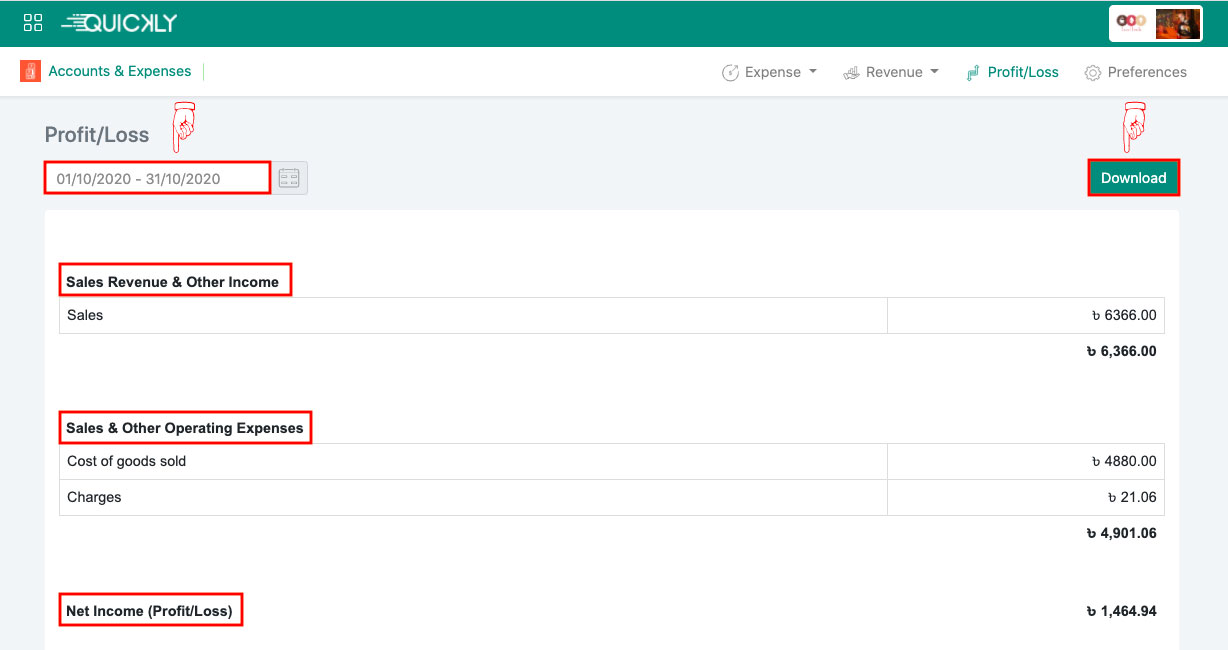1228x650 pixels.
Task: Click the Profit/Loss chart icon
Action: pyautogui.click(x=972, y=73)
